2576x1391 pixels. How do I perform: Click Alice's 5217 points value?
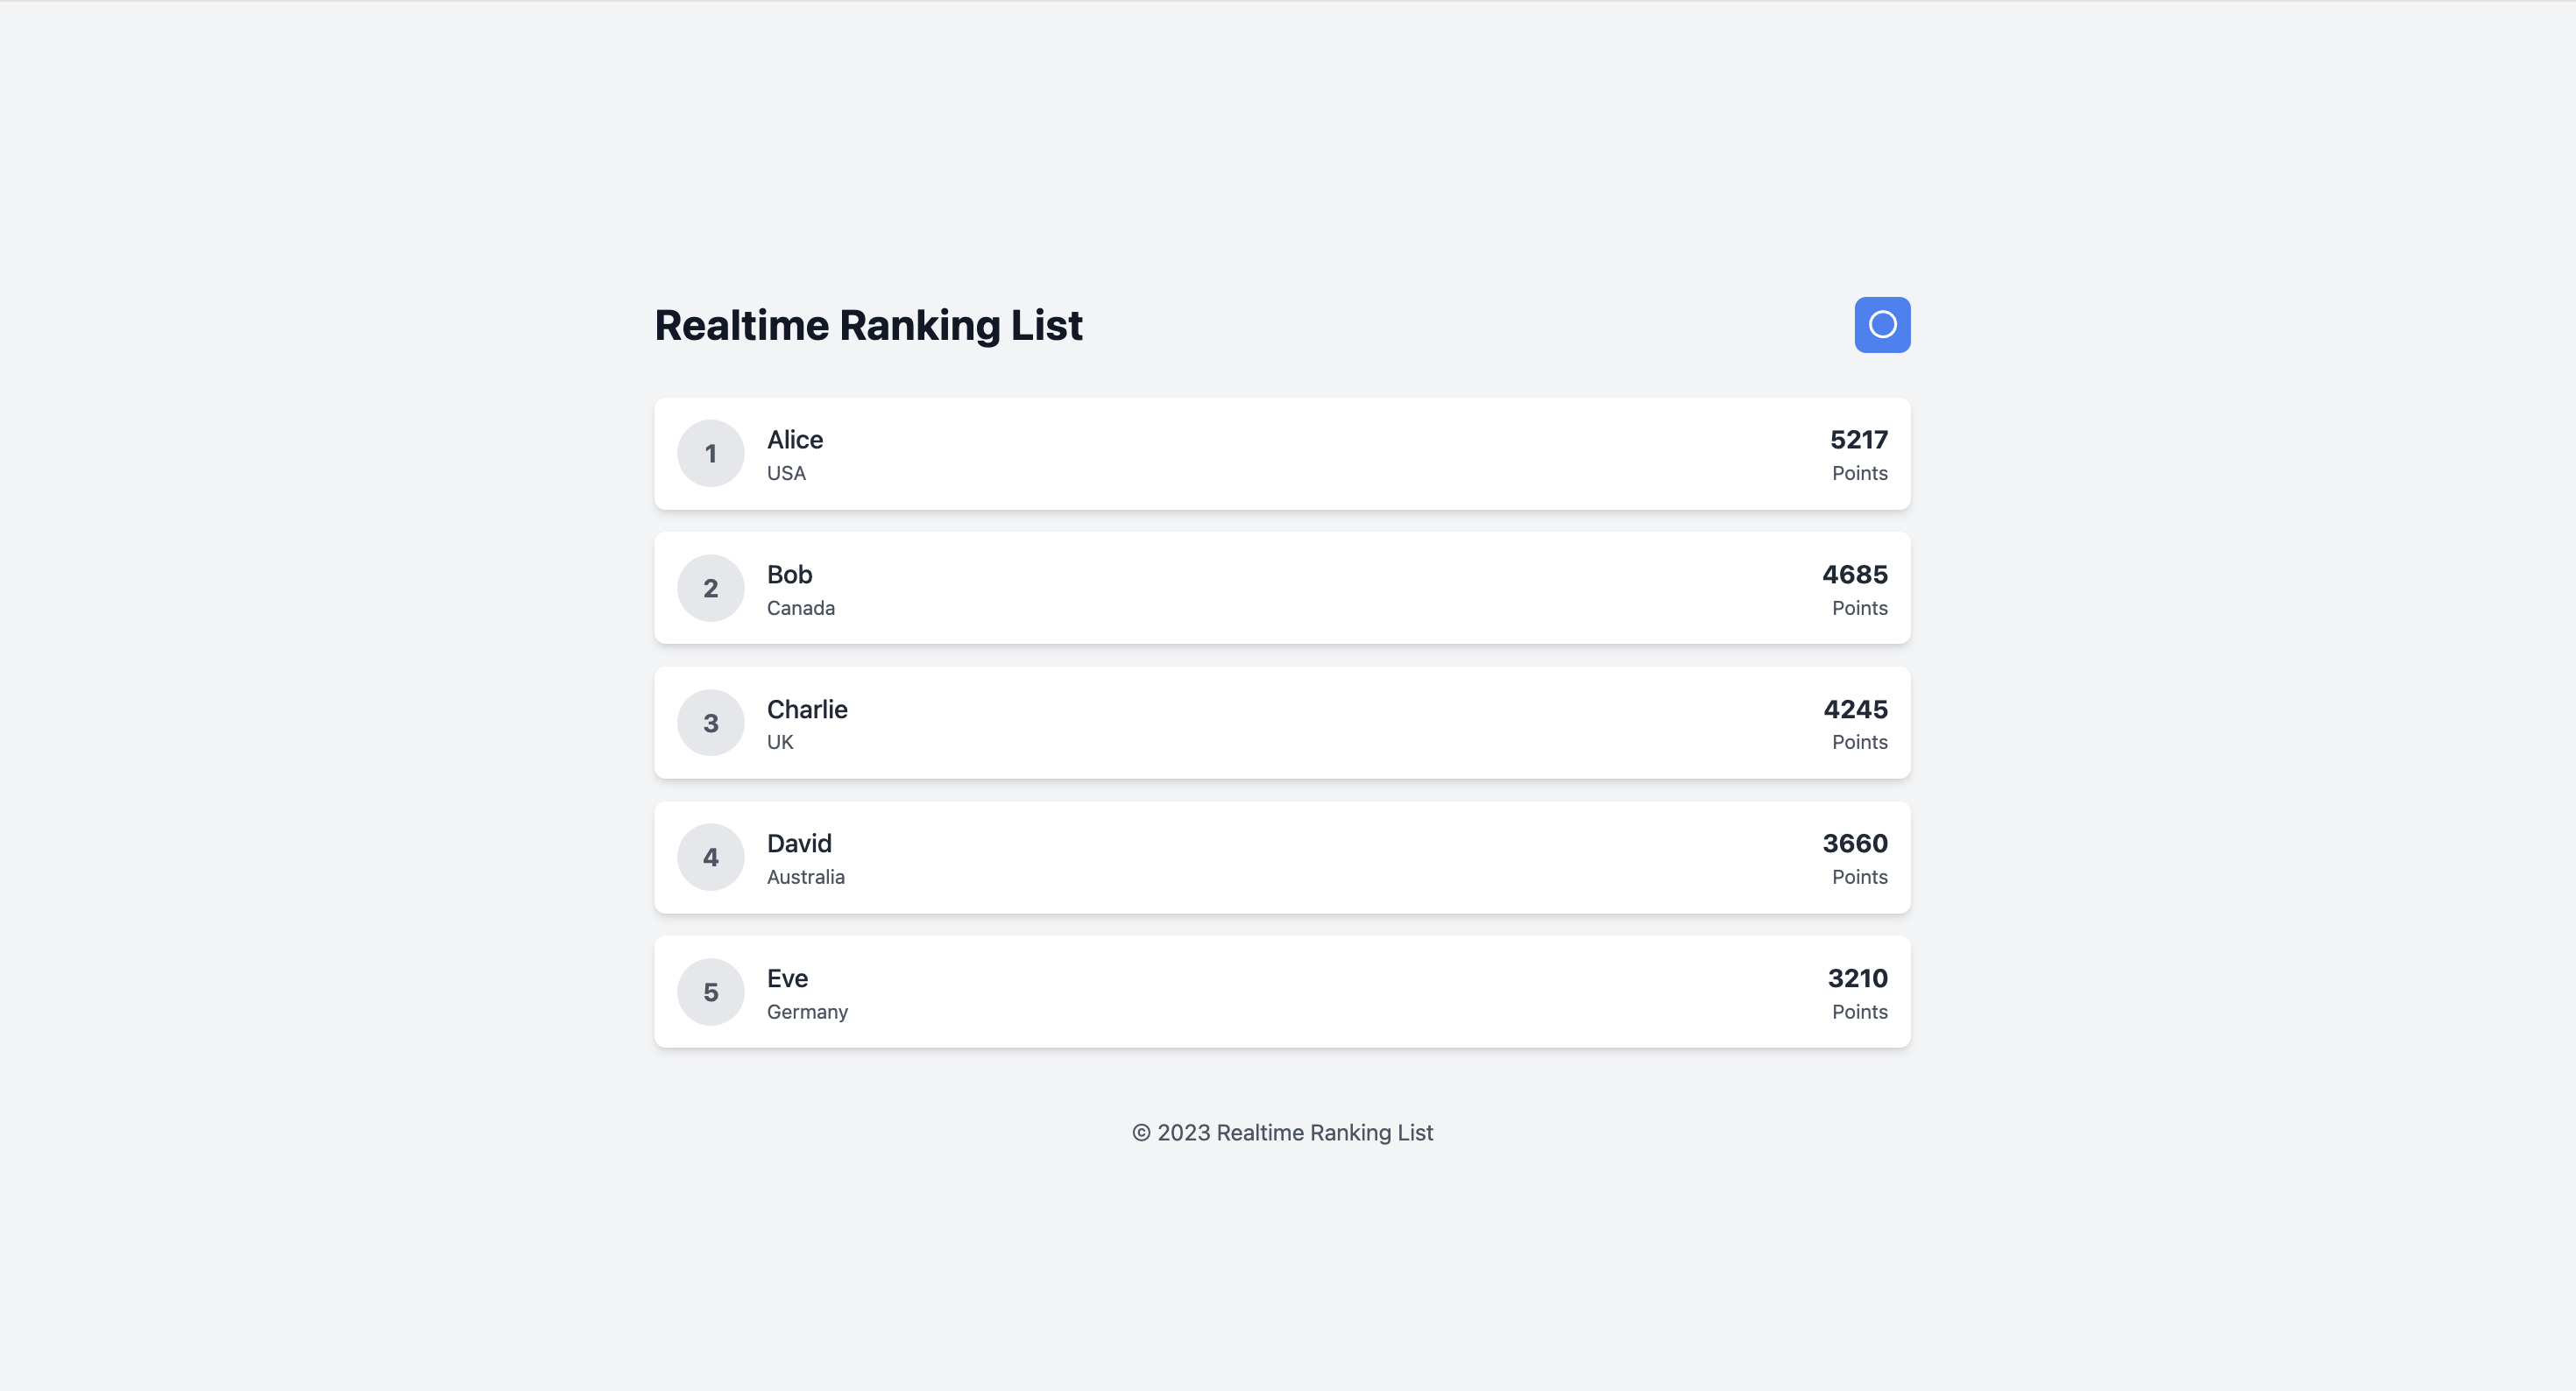tap(1857, 439)
